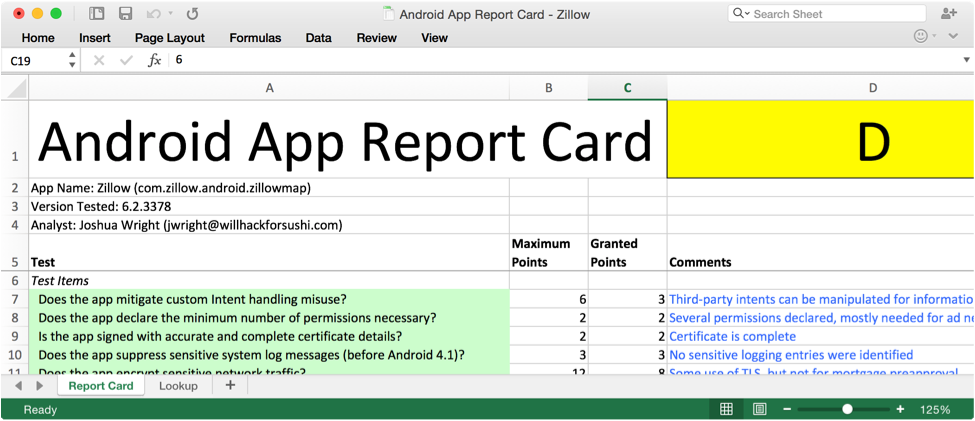Go to previous sheet arrow
Screen dimensions: 975x421
pyautogui.click(x=18, y=386)
